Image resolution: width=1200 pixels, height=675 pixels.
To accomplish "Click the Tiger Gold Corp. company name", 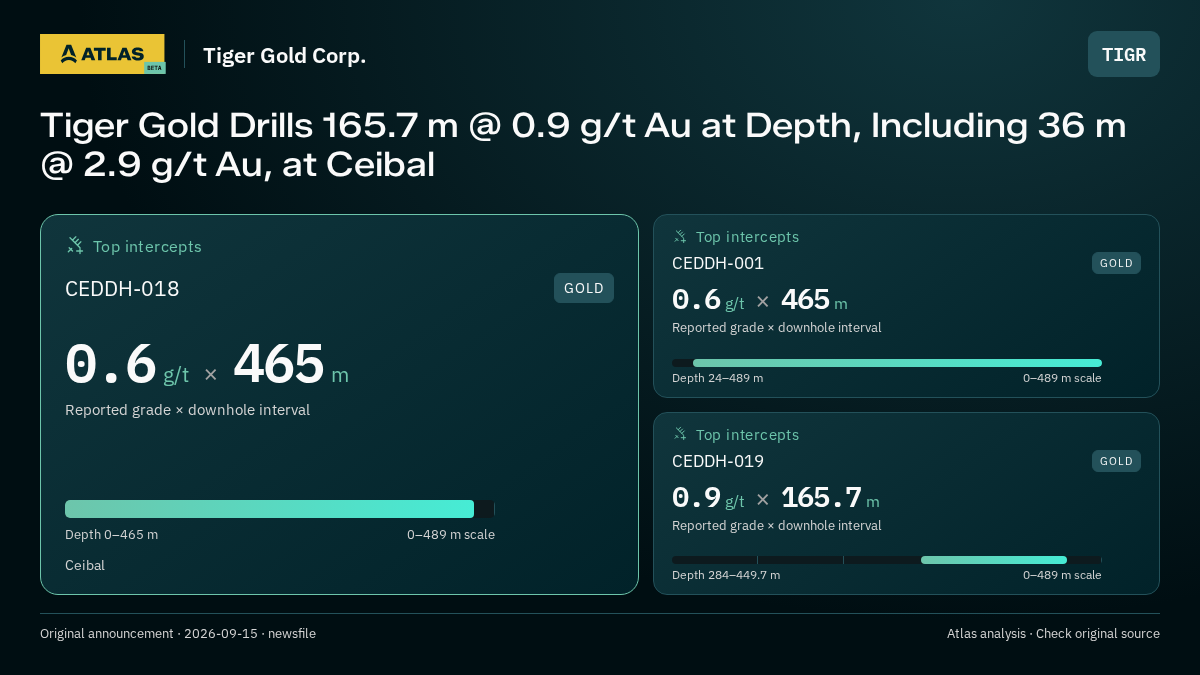I will click(x=285, y=56).
